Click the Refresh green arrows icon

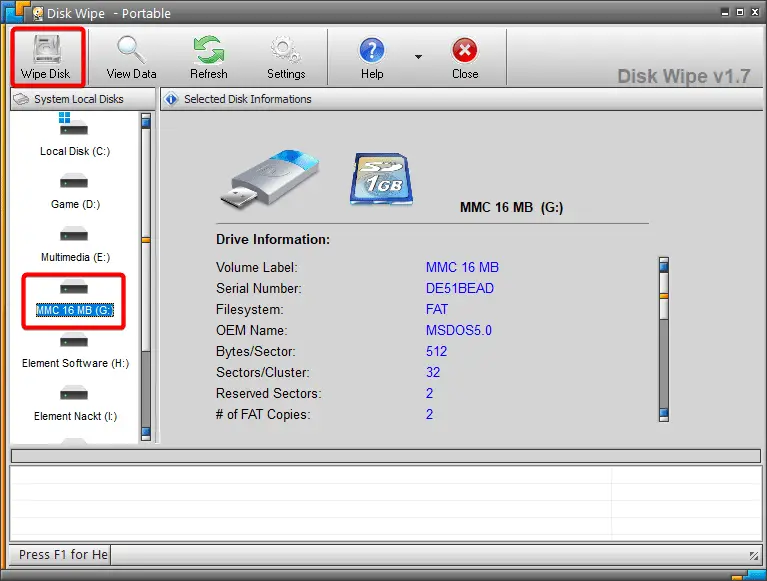tap(209, 50)
